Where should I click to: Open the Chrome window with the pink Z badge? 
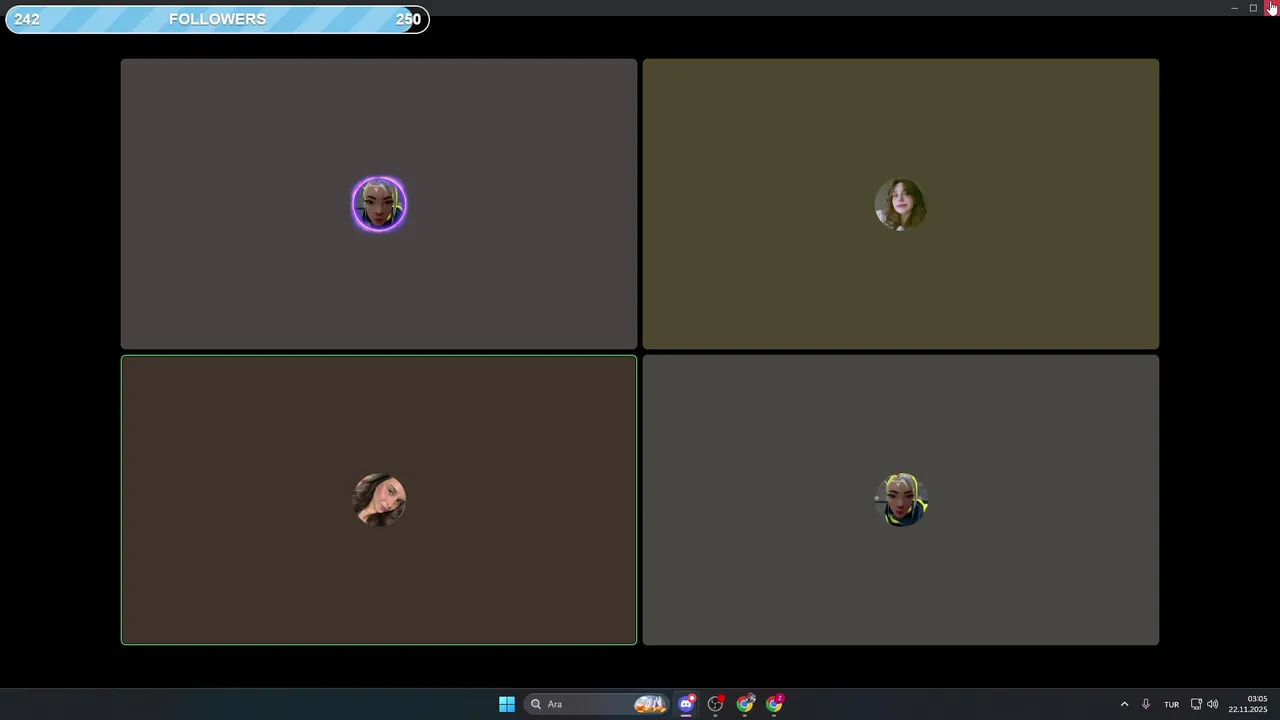[x=775, y=704]
